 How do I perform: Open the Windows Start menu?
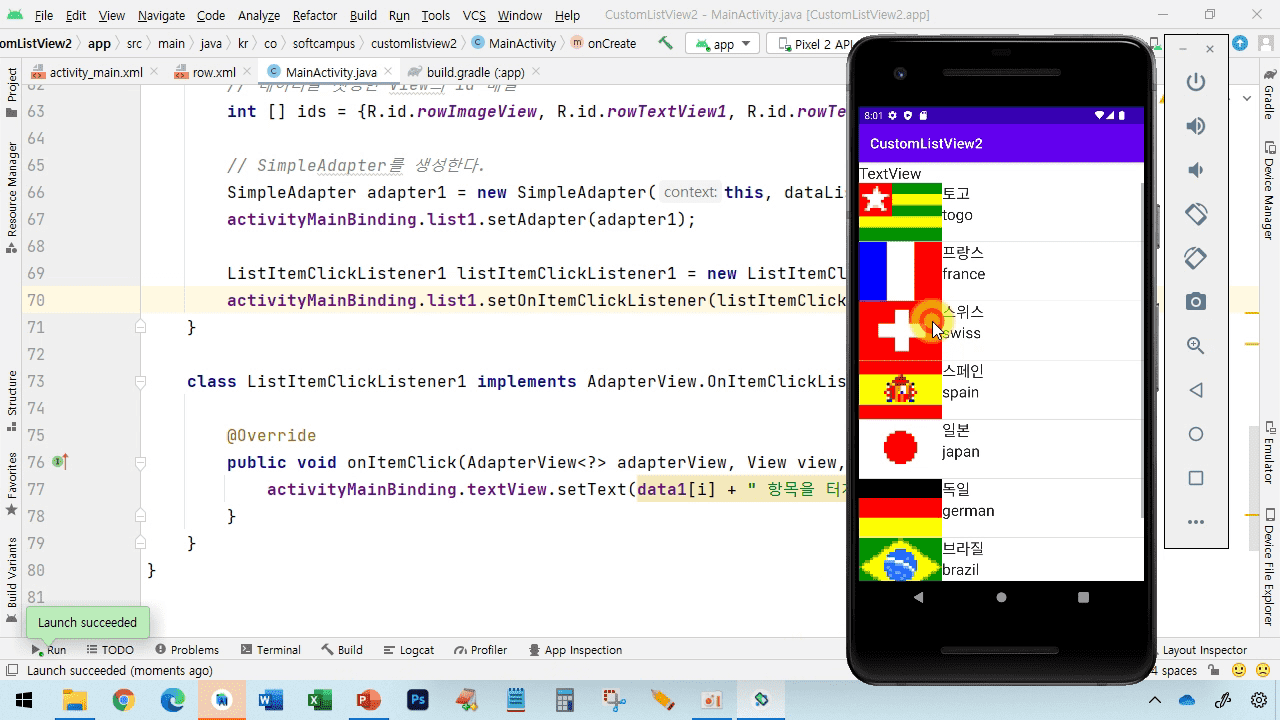click(24, 700)
